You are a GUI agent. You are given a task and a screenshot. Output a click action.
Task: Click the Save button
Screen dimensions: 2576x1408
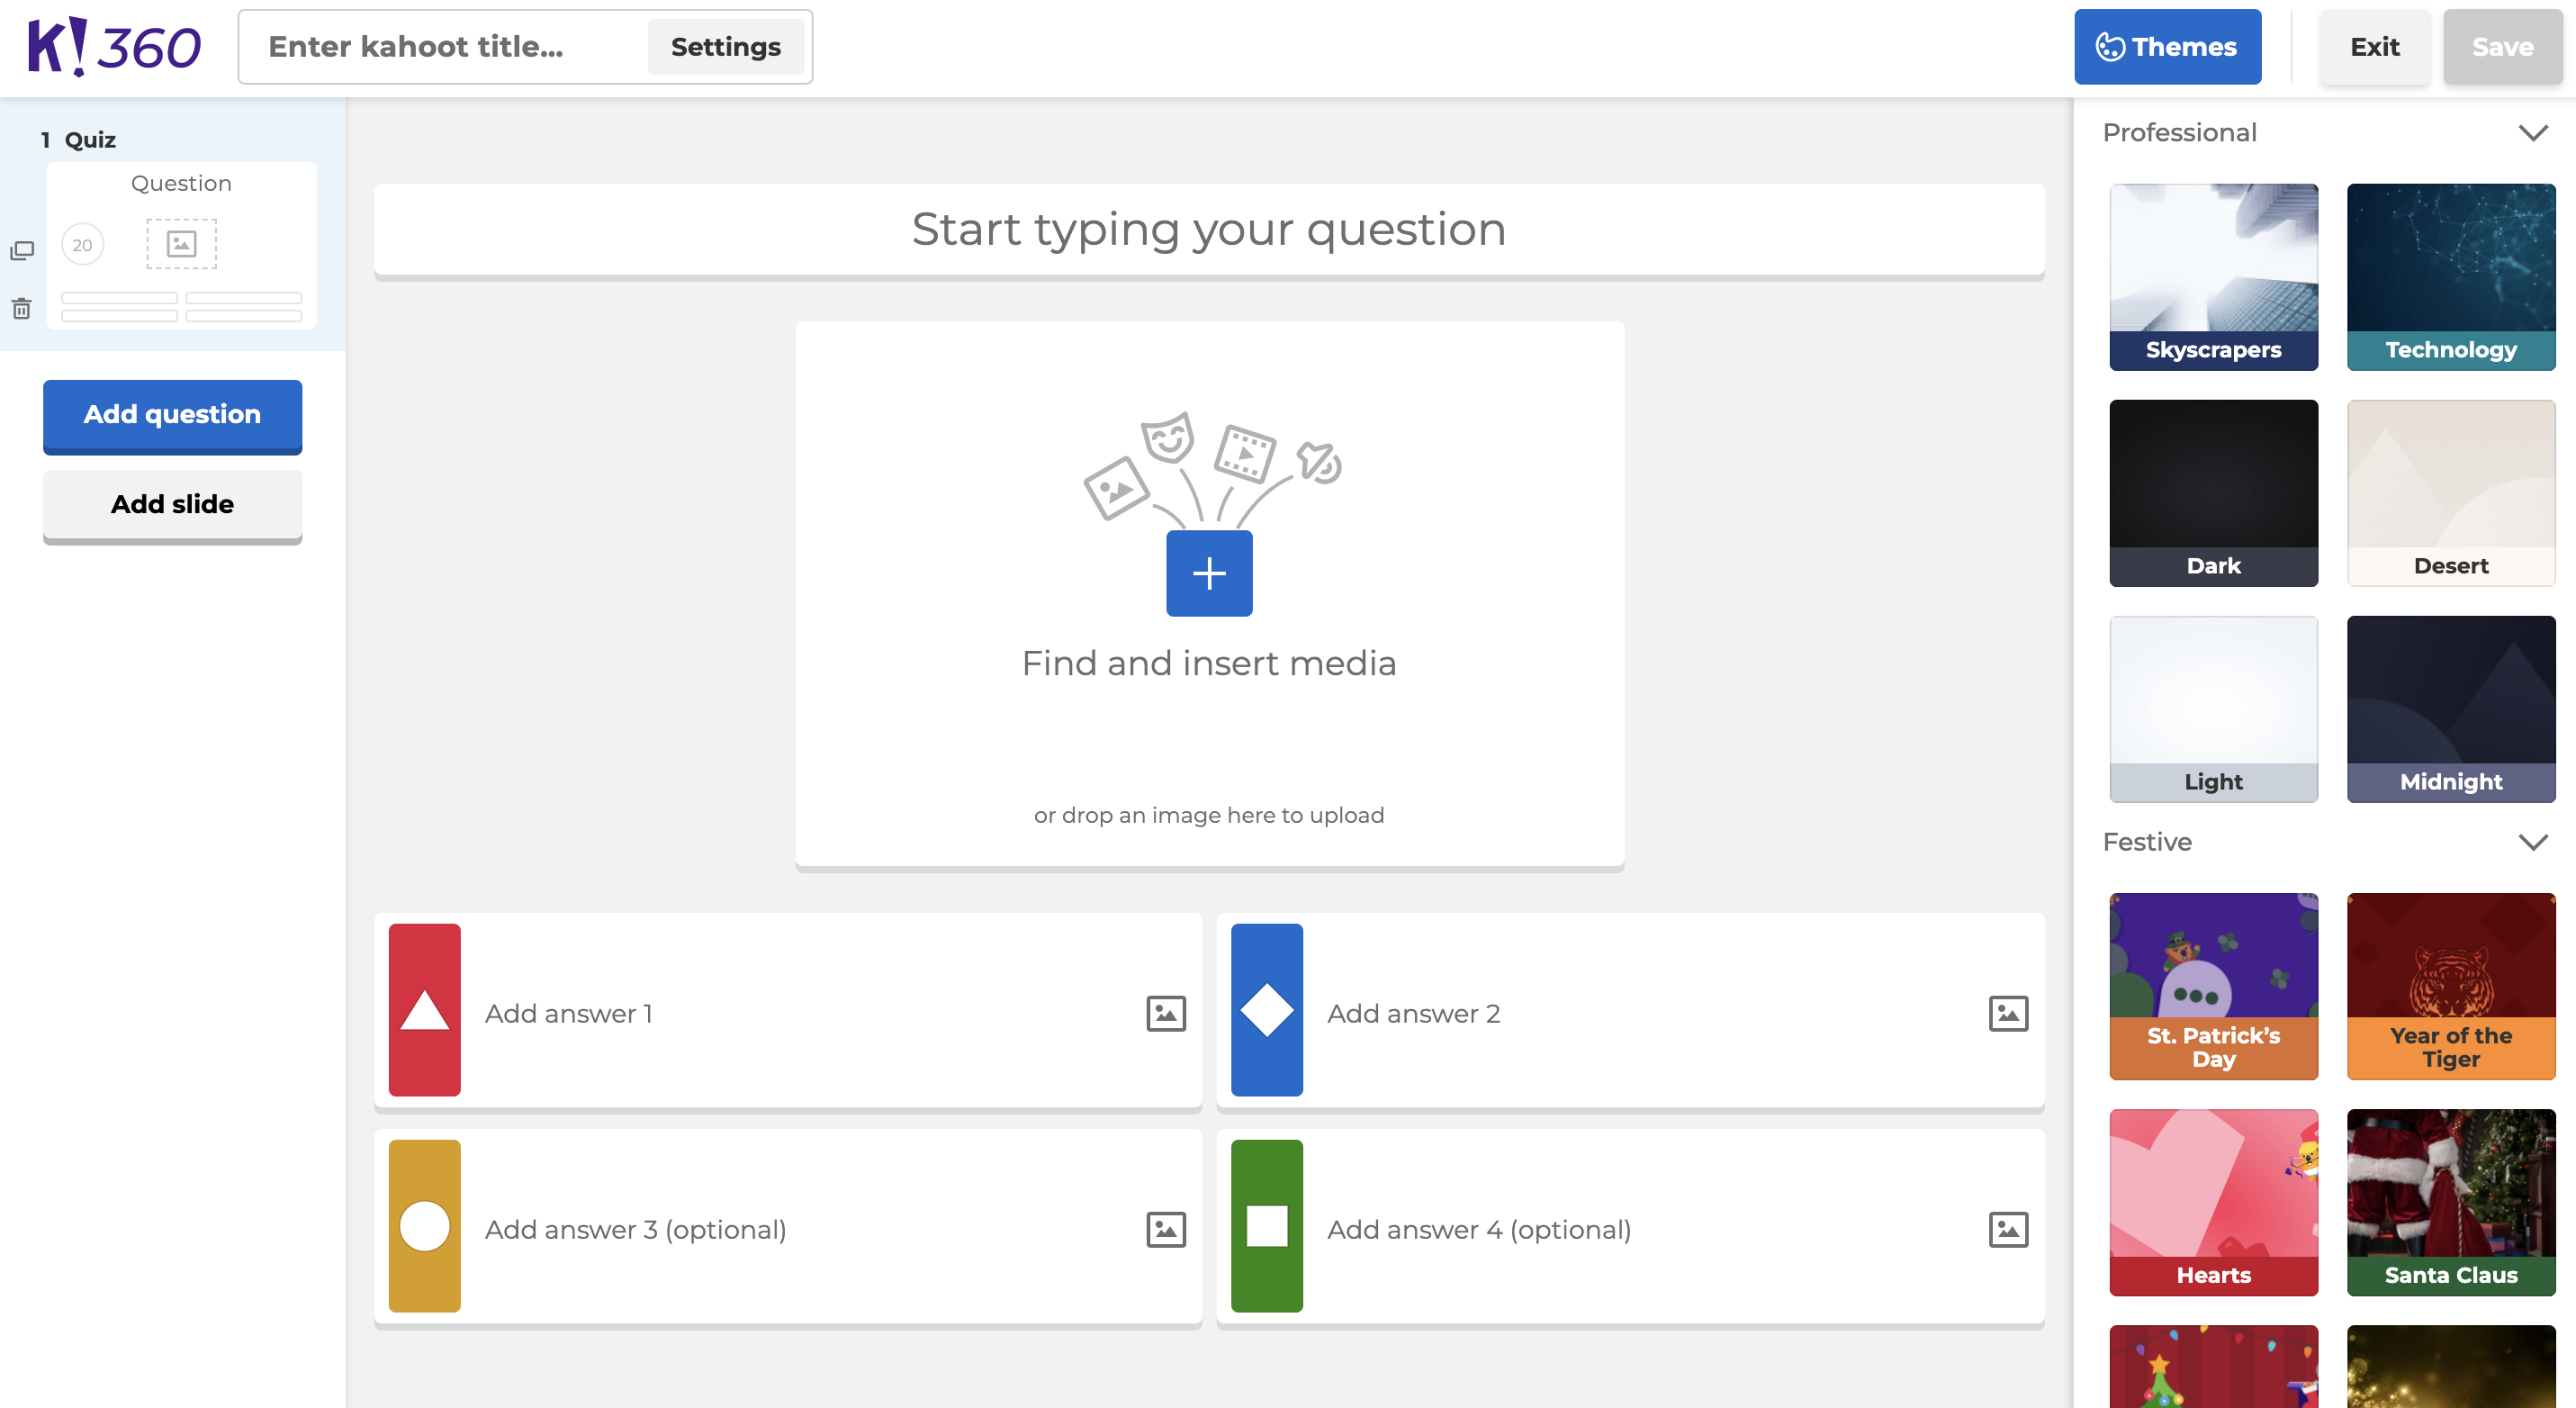coord(2502,47)
